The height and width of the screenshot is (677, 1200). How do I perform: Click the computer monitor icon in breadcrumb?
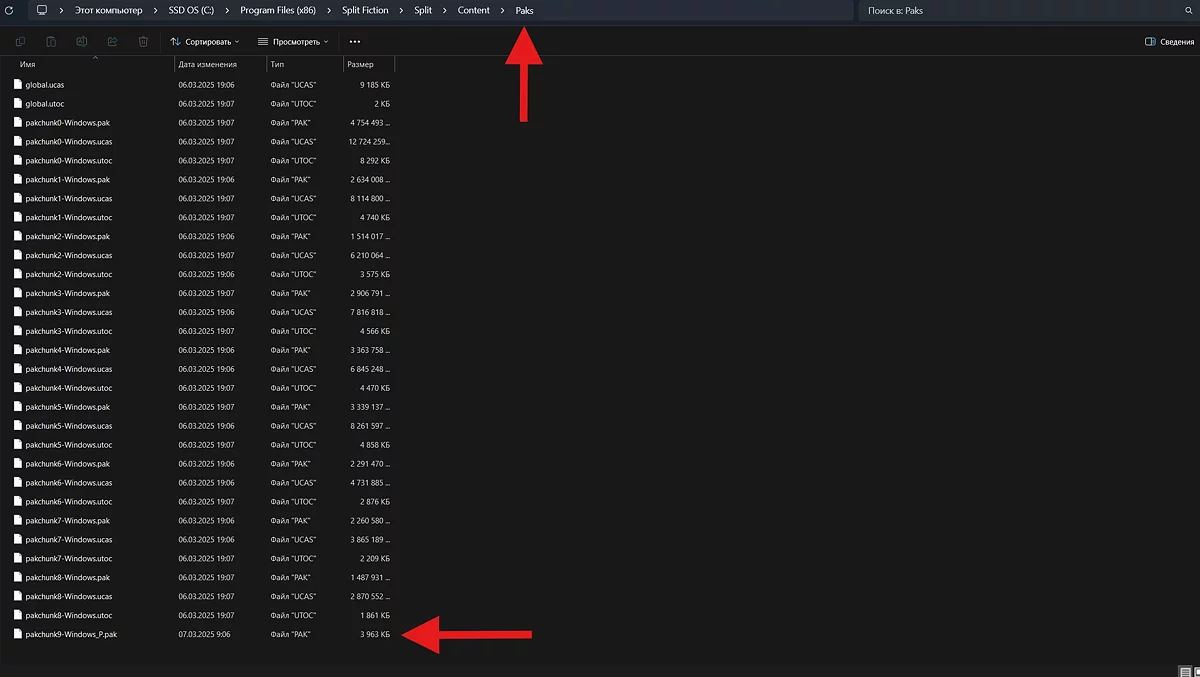click(42, 10)
